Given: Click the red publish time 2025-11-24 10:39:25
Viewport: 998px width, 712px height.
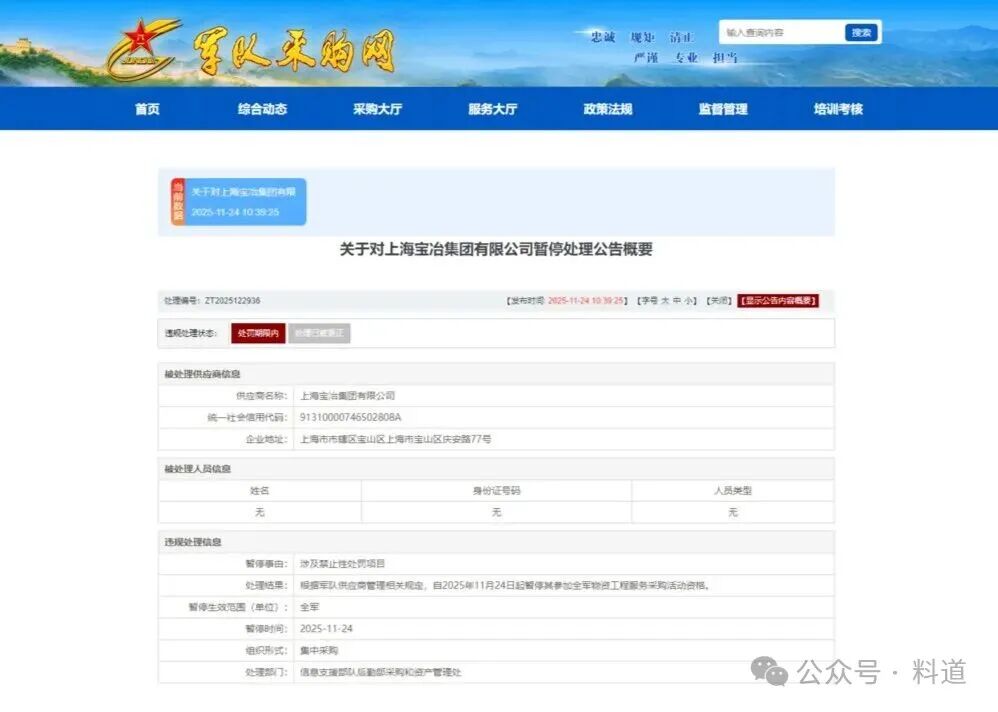Looking at the screenshot, I should click(x=586, y=300).
